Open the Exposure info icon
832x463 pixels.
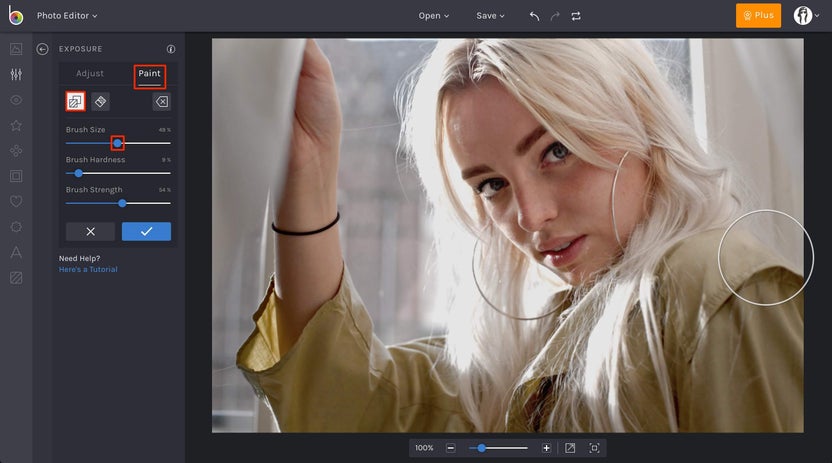[171, 49]
